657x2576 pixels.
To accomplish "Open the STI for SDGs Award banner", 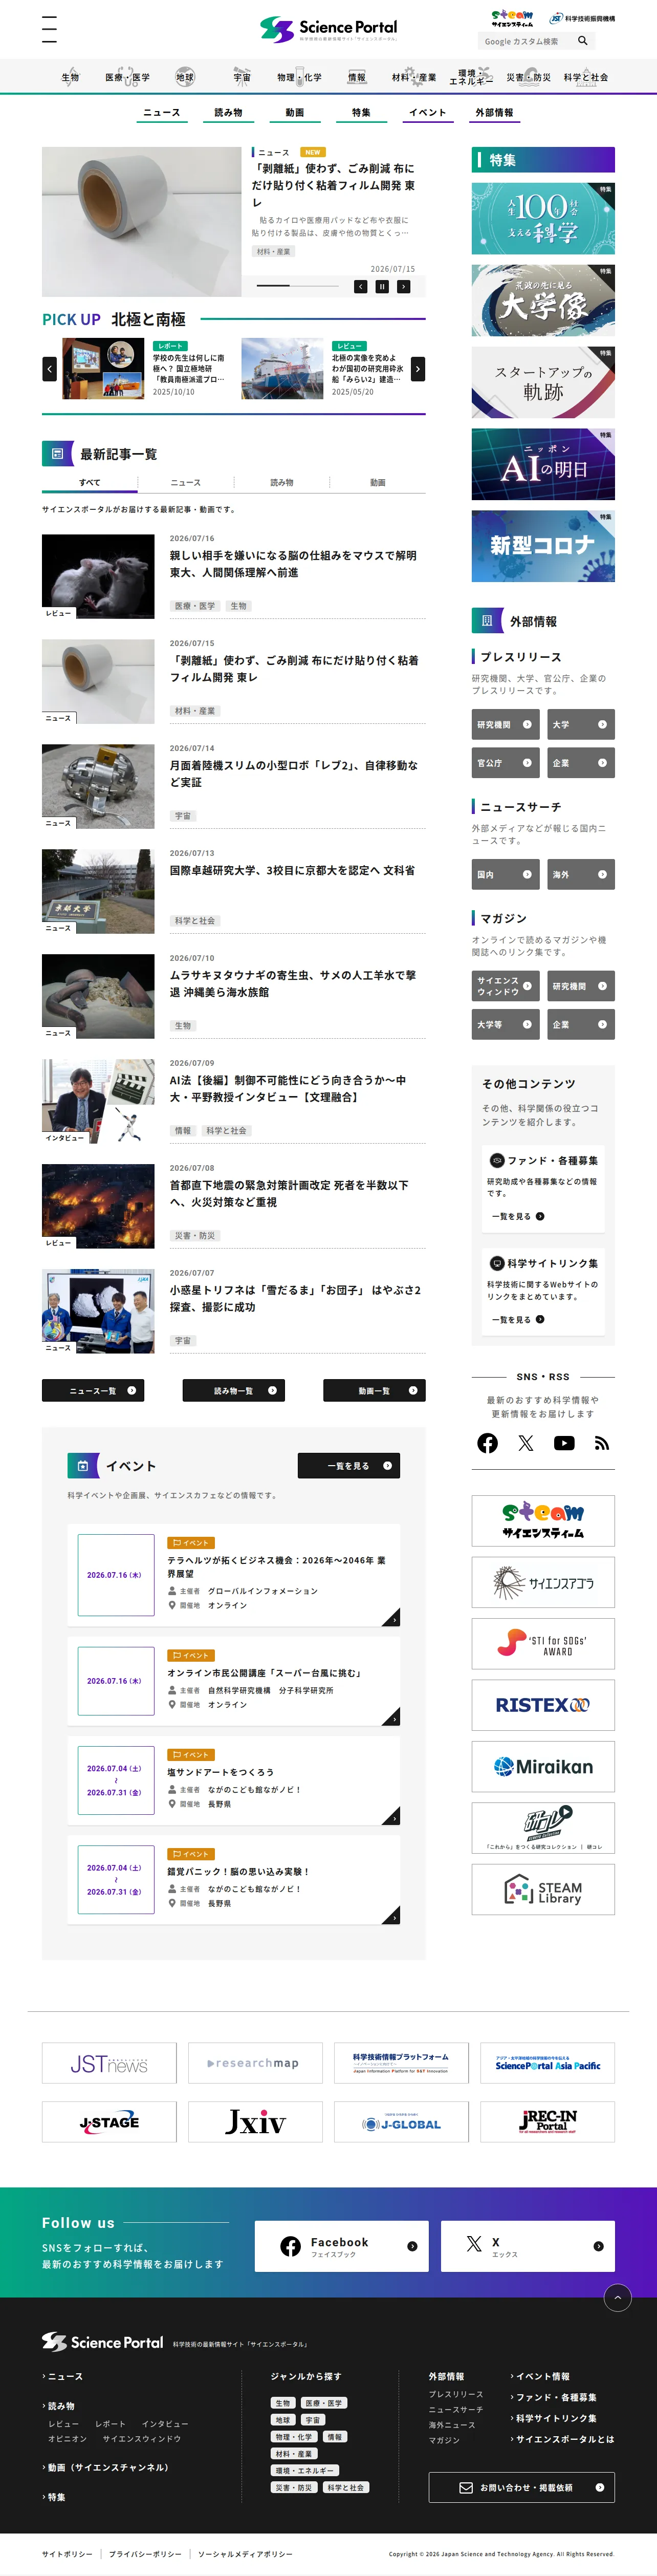I will [x=543, y=1644].
